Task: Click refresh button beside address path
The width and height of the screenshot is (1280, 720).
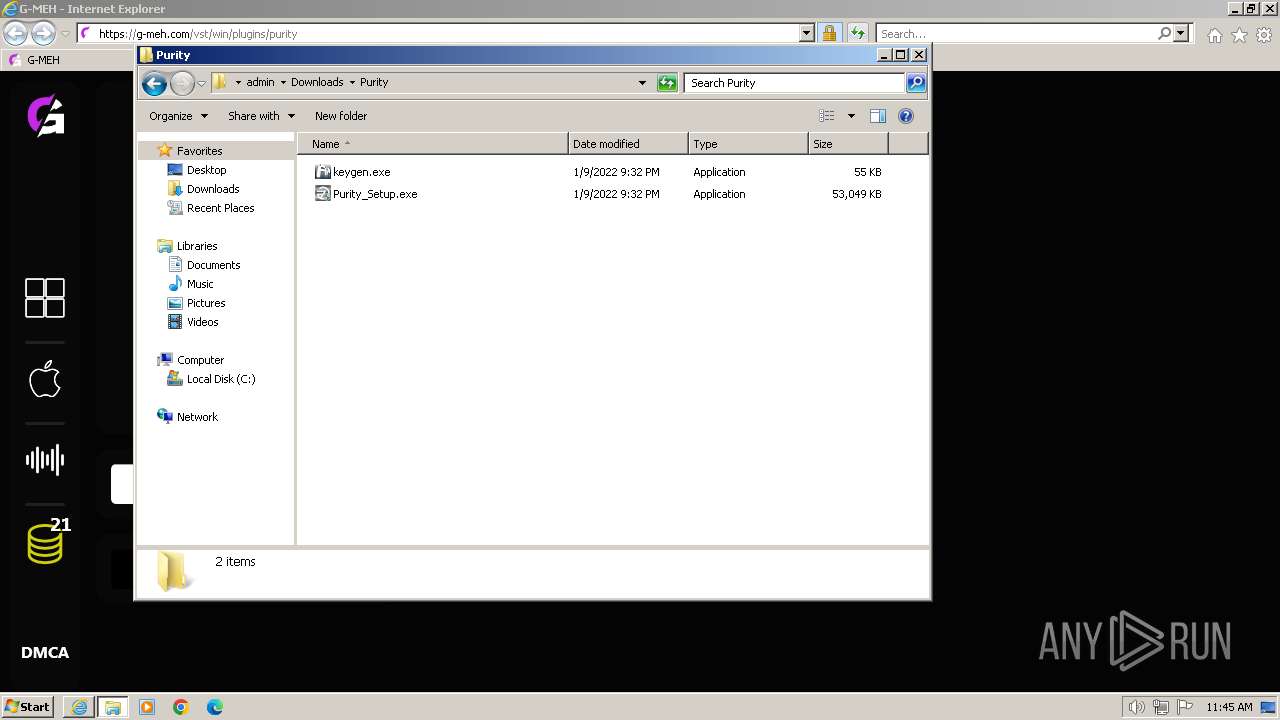Action: click(667, 83)
